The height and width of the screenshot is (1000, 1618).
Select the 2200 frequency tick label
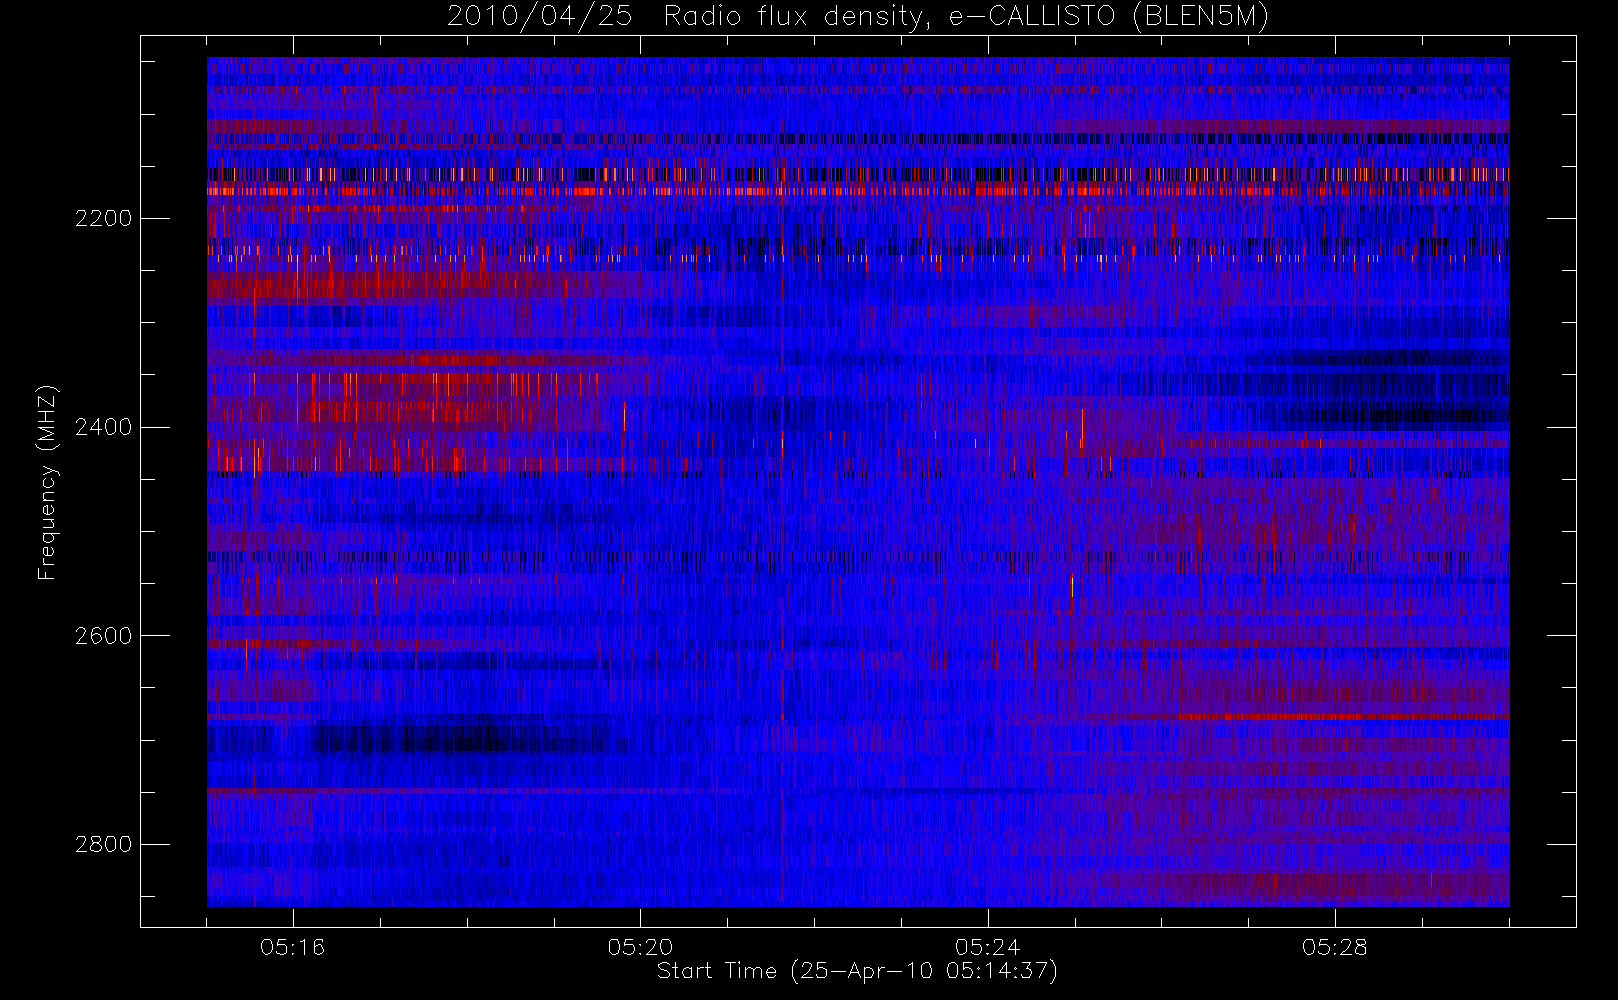[x=104, y=218]
